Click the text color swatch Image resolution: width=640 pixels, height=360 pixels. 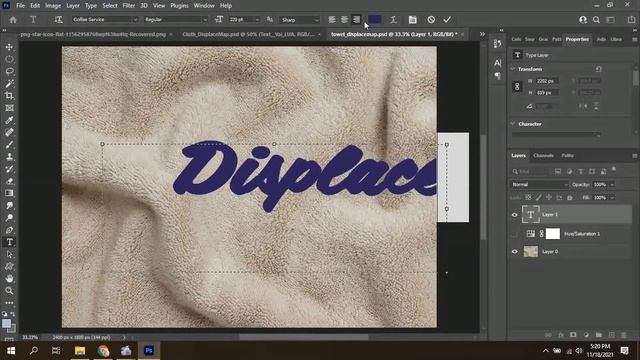pyautogui.click(x=374, y=20)
